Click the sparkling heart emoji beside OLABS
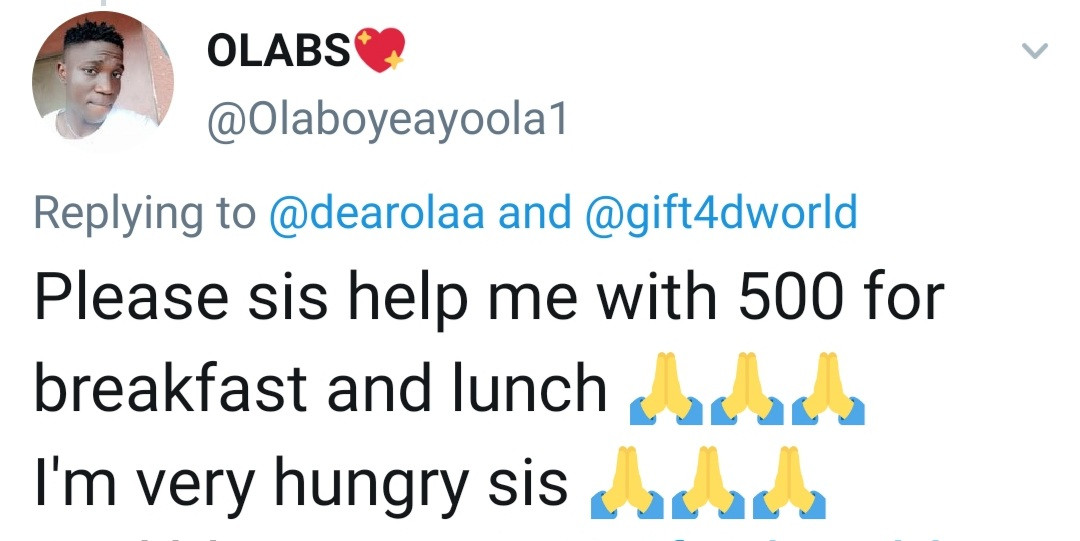The height and width of the screenshot is (541, 1080). [x=380, y=50]
